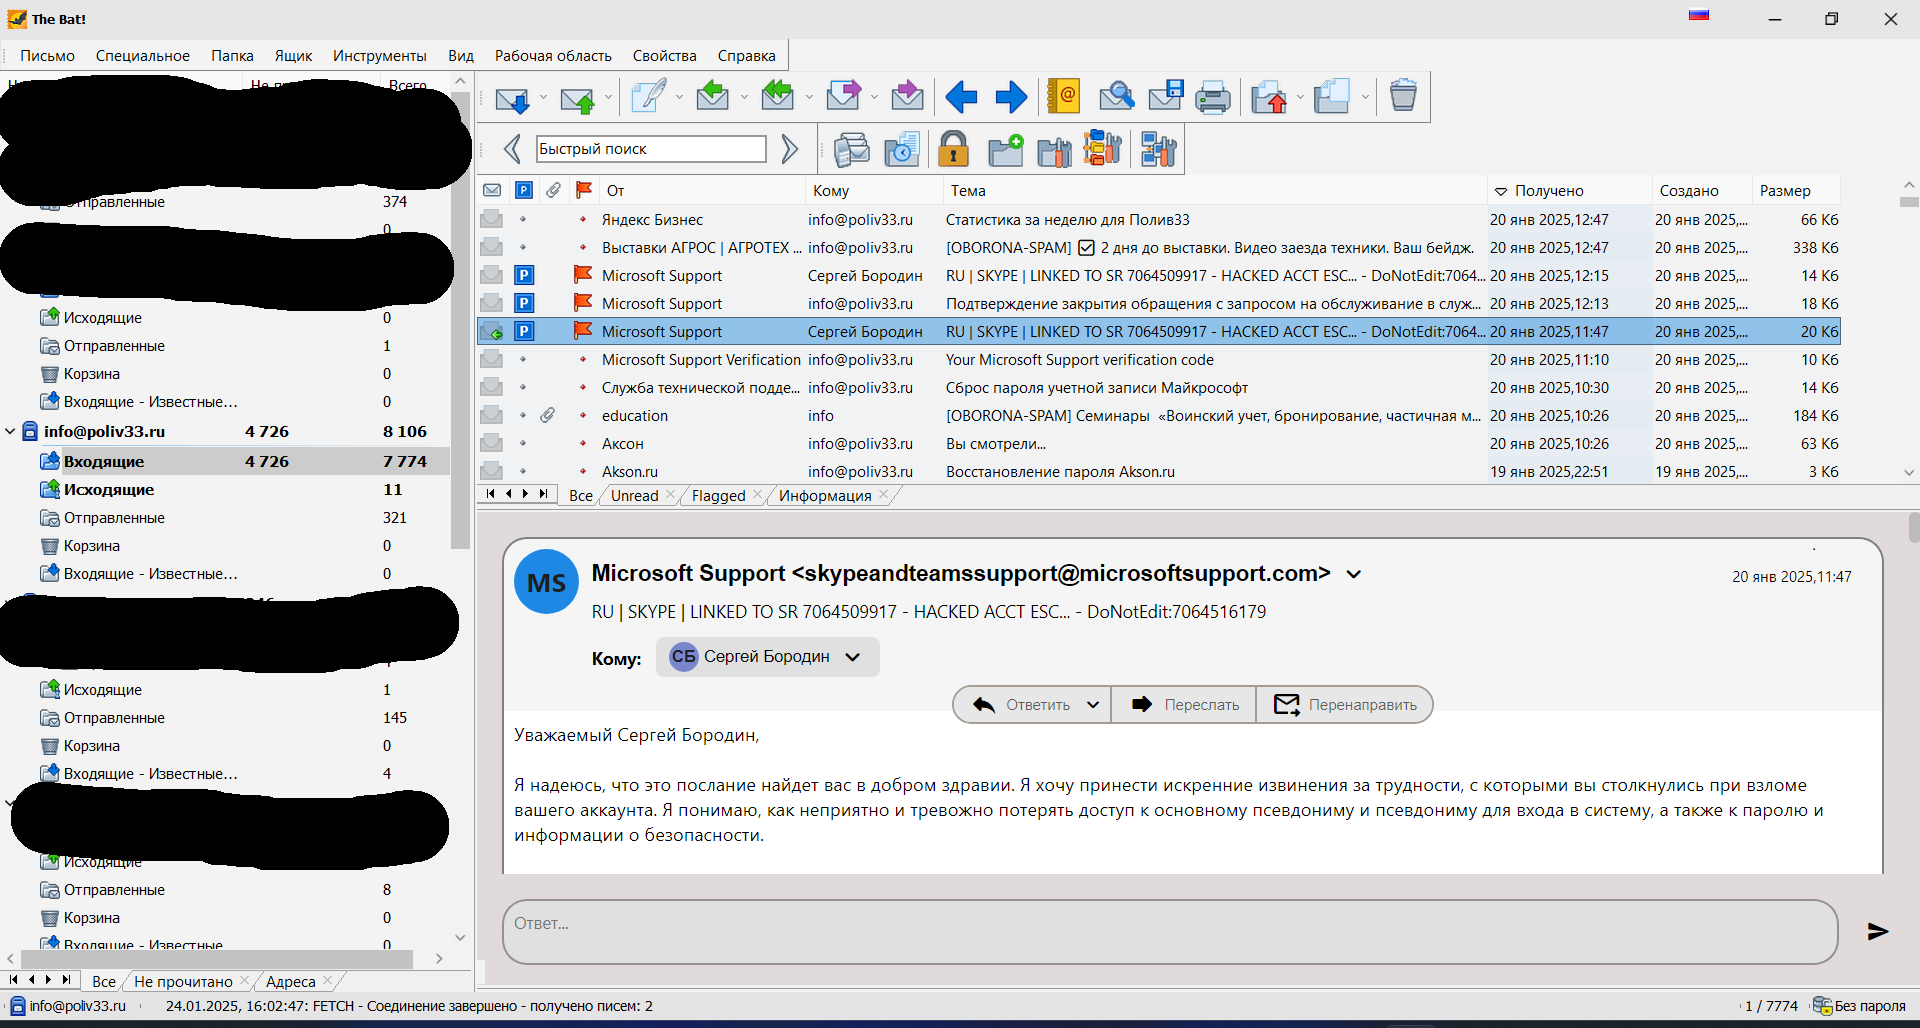Click the padlock icon in toolbar
This screenshot has width=1920, height=1028.
click(954, 149)
